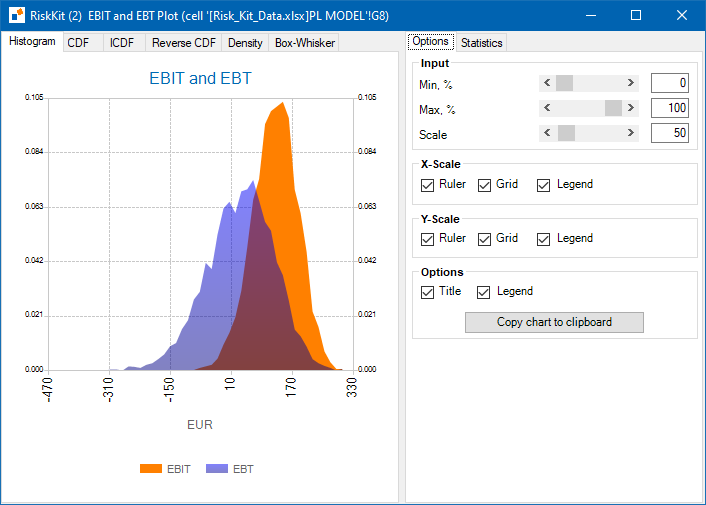Toggle the Y-Scale Grid checkbox
706x505 pixels.
484,239
